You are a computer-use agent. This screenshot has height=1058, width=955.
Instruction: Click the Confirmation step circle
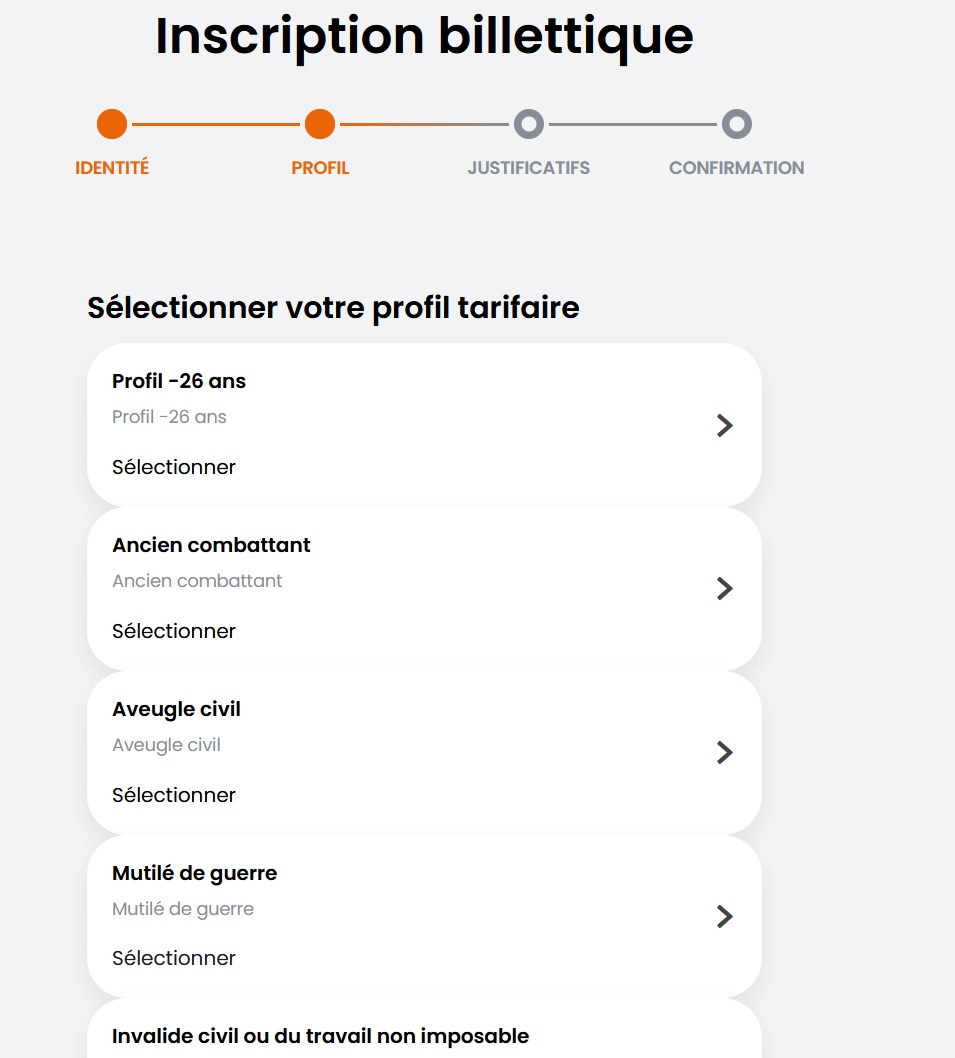coord(737,125)
